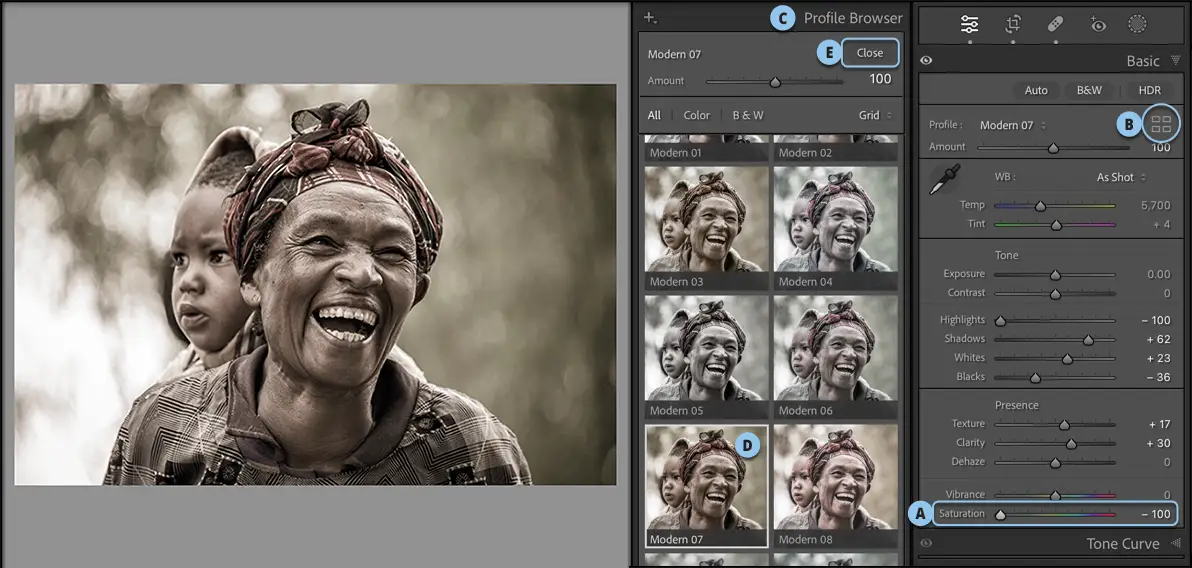Image resolution: width=1192 pixels, height=568 pixels.
Task: Toggle Basic panel visibility eye
Action: (x=926, y=61)
